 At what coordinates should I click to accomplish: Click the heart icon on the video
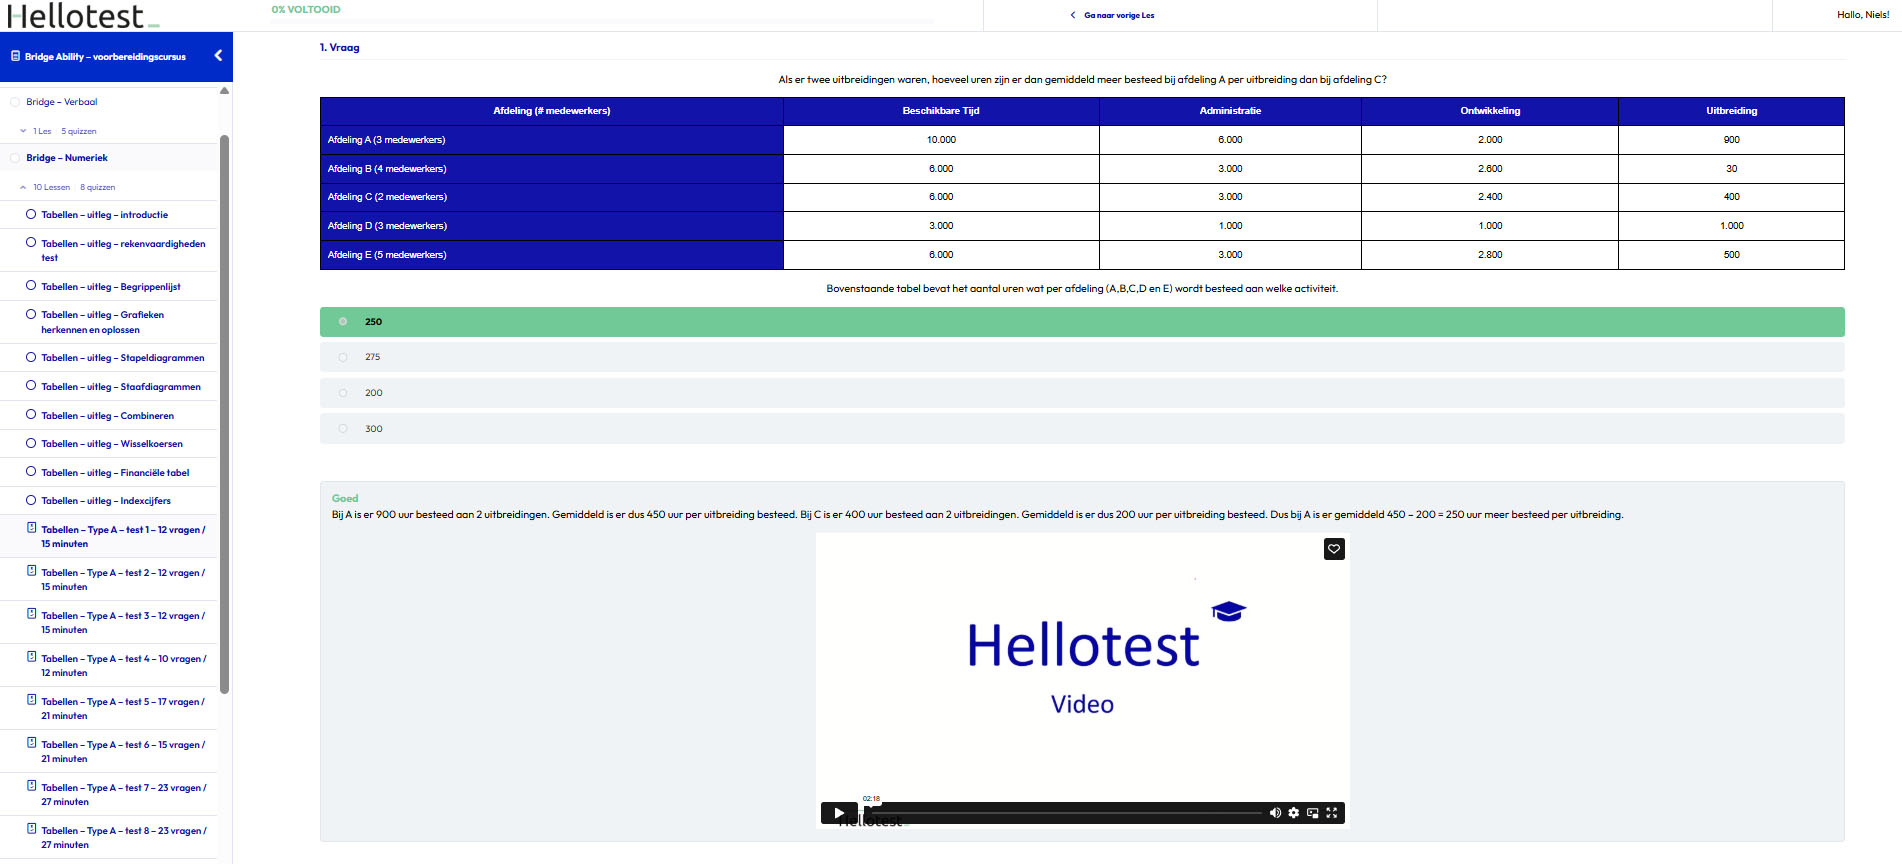[1334, 549]
